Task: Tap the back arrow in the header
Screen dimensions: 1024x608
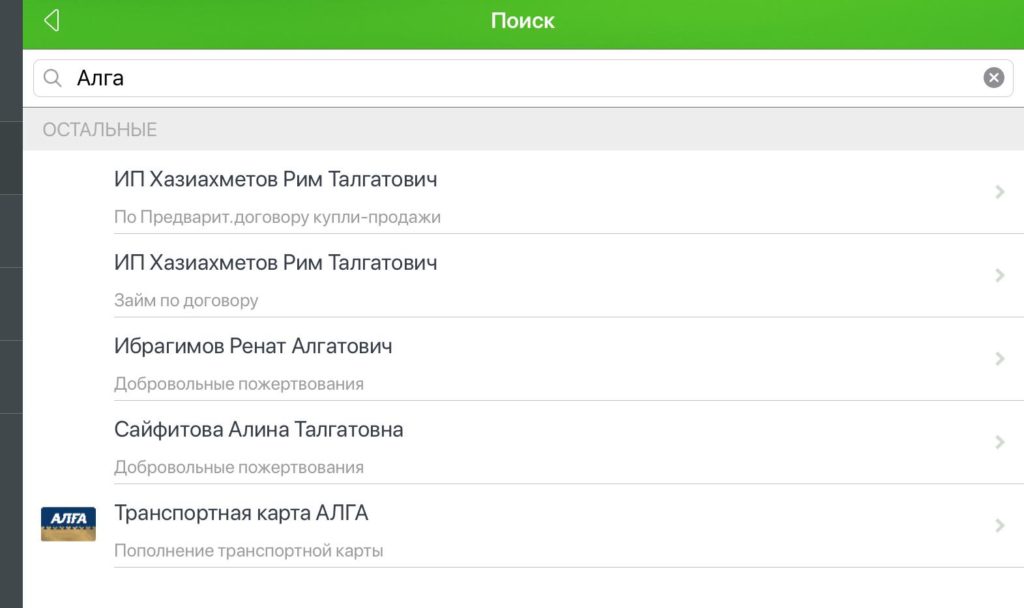Action: pyautogui.click(x=52, y=21)
